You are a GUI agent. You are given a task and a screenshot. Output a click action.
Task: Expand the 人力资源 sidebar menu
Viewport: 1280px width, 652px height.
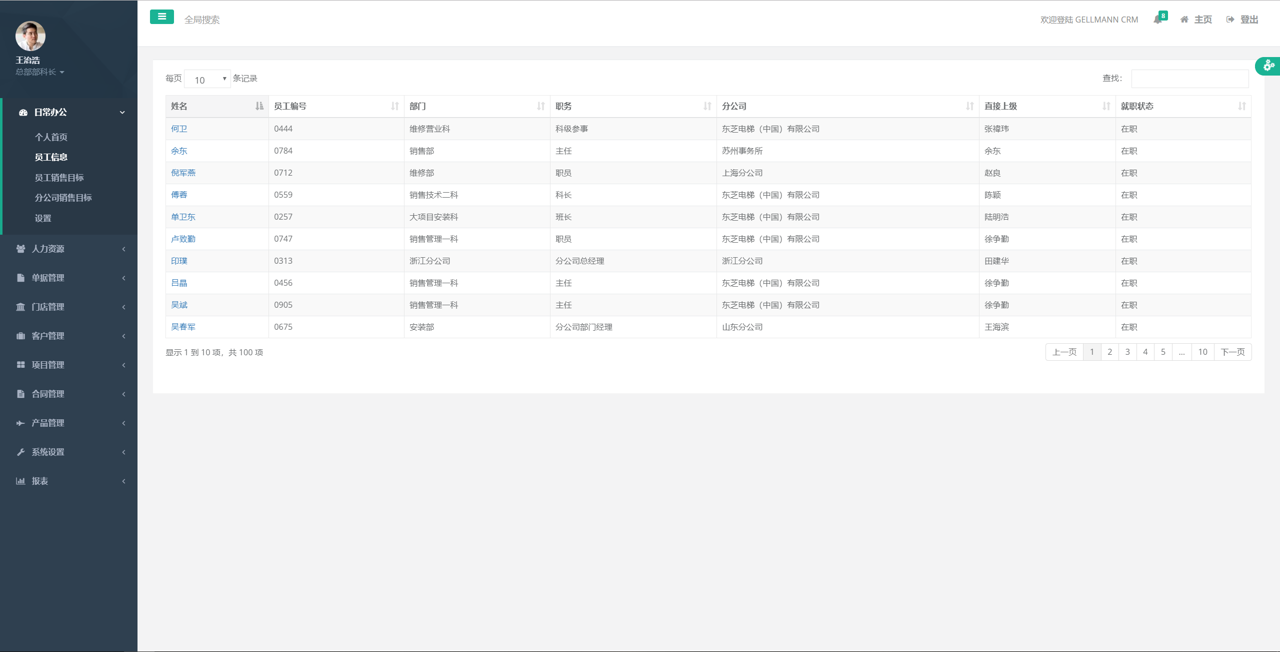point(68,249)
